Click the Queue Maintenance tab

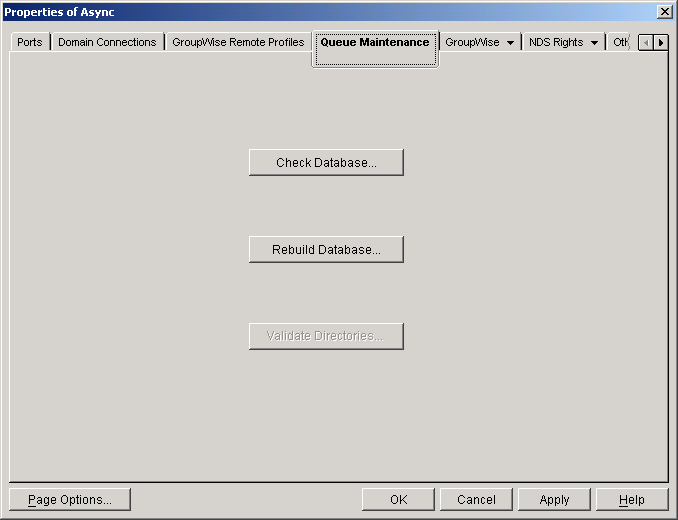pyautogui.click(x=375, y=48)
